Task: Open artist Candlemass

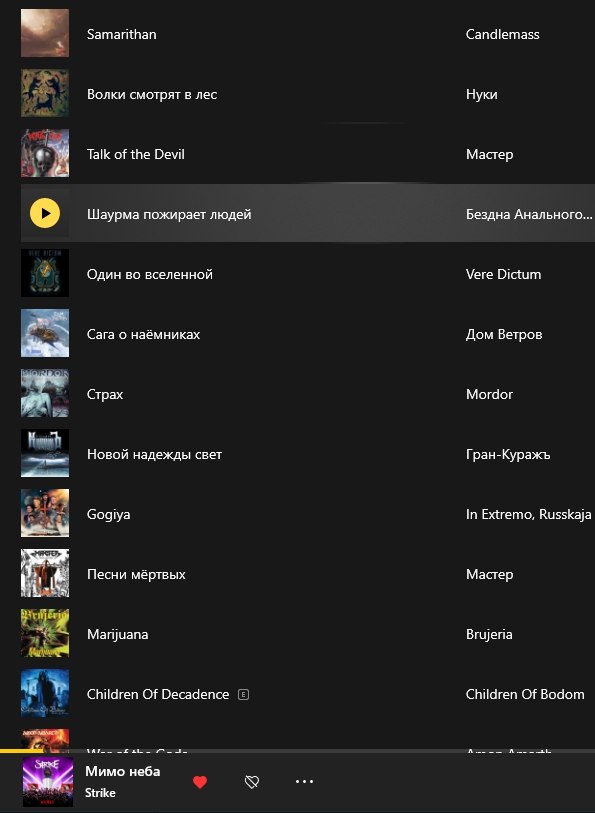Action: (x=503, y=34)
